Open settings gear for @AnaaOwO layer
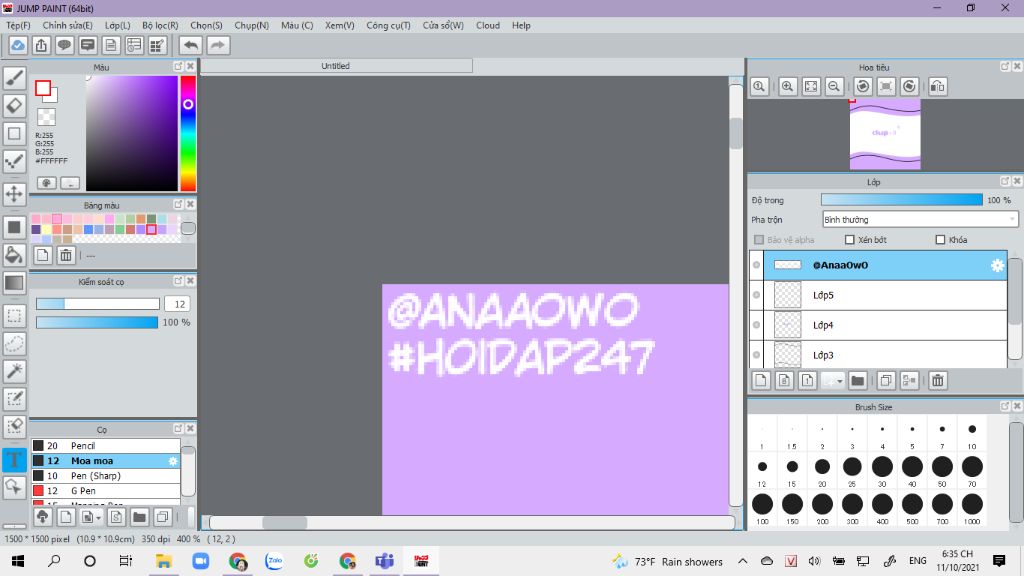Image resolution: width=1024 pixels, height=576 pixels. click(997, 265)
